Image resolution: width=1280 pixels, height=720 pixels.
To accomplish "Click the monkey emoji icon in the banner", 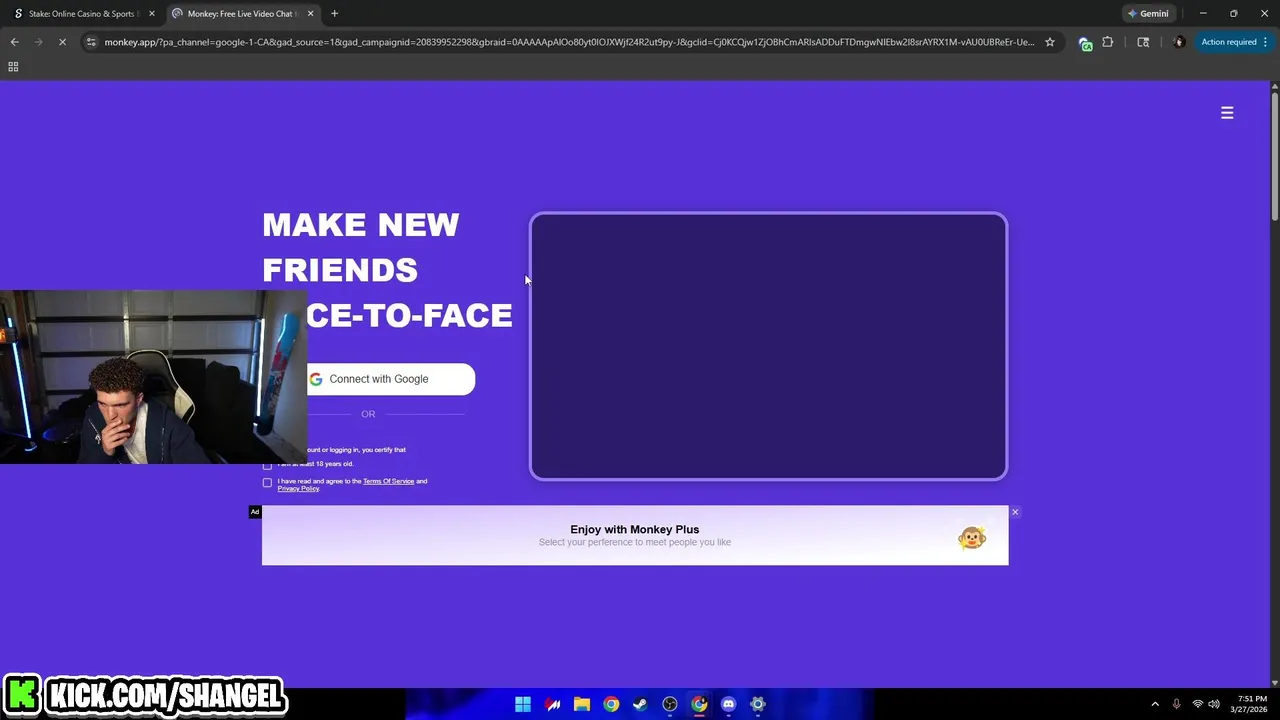I will pos(971,539).
